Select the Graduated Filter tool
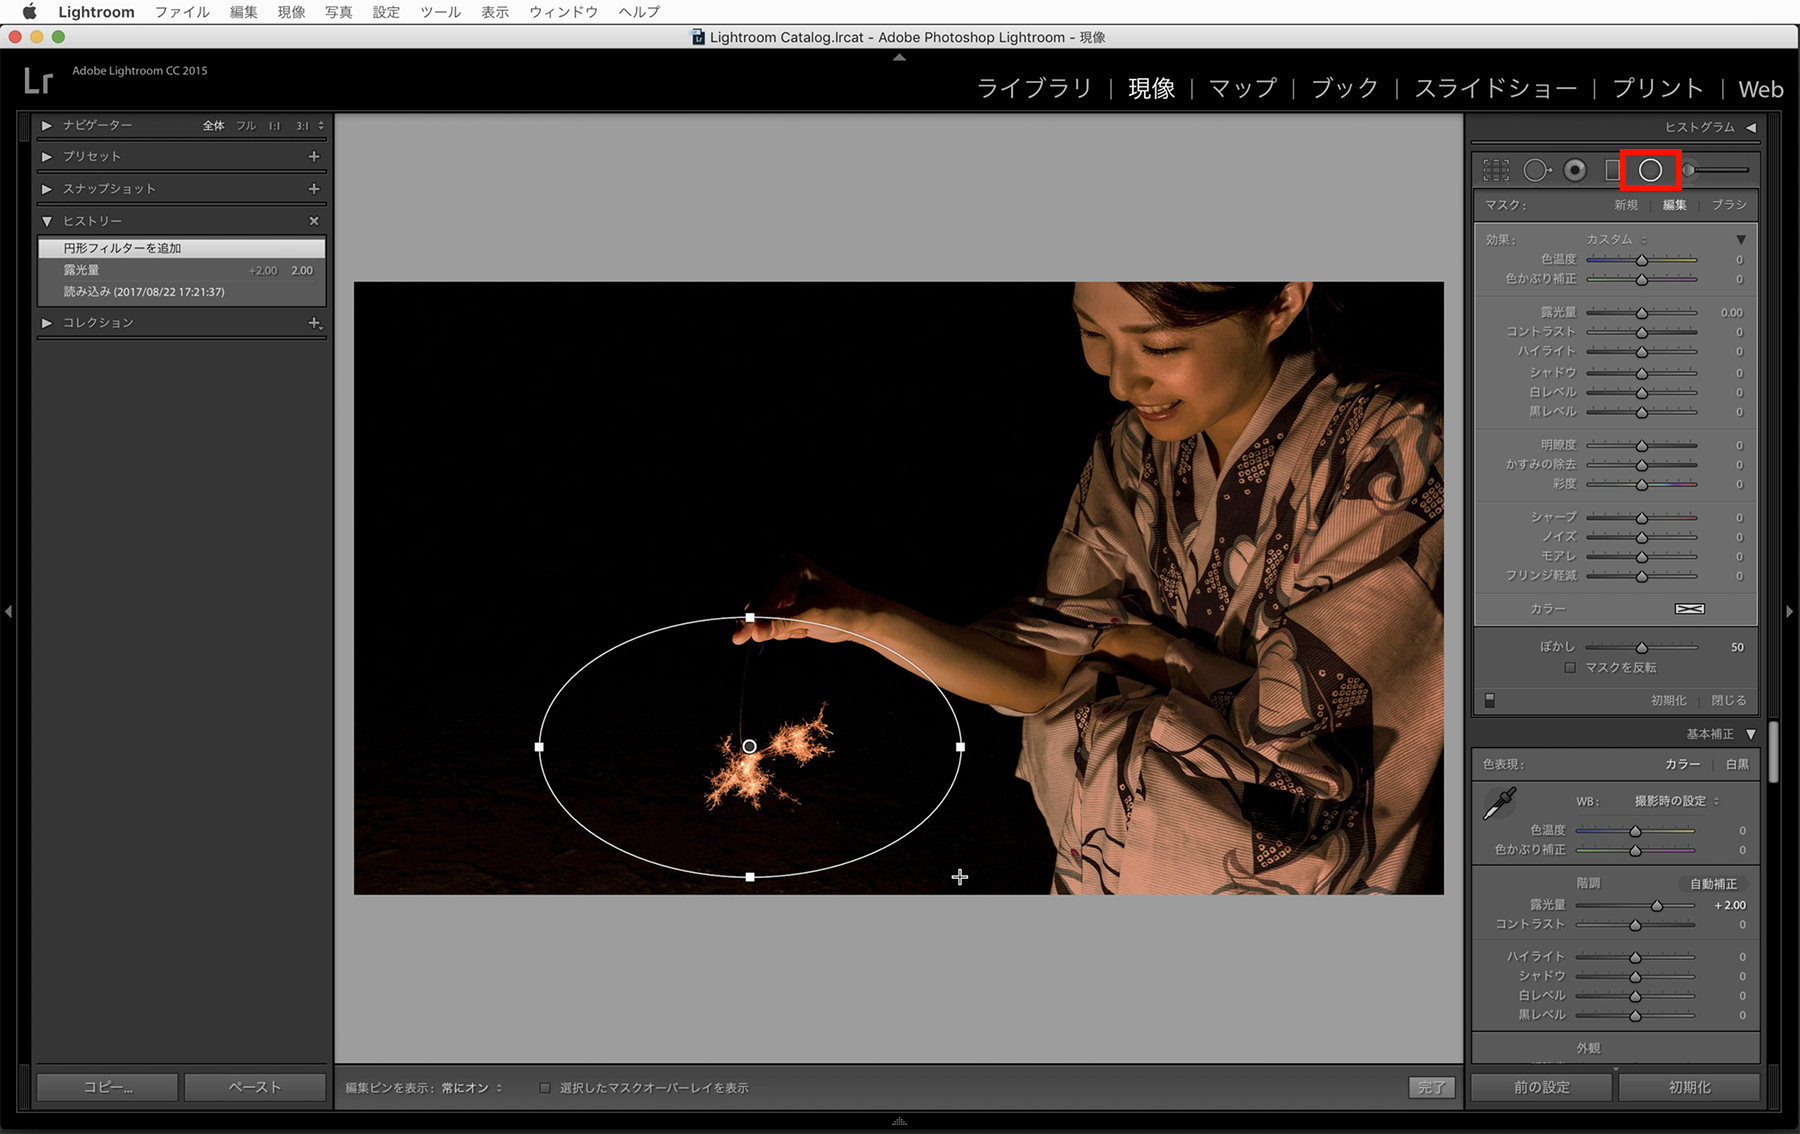 (1611, 170)
